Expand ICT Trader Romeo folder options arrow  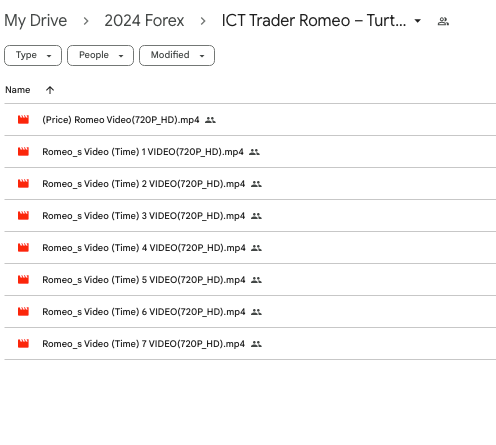[417, 21]
